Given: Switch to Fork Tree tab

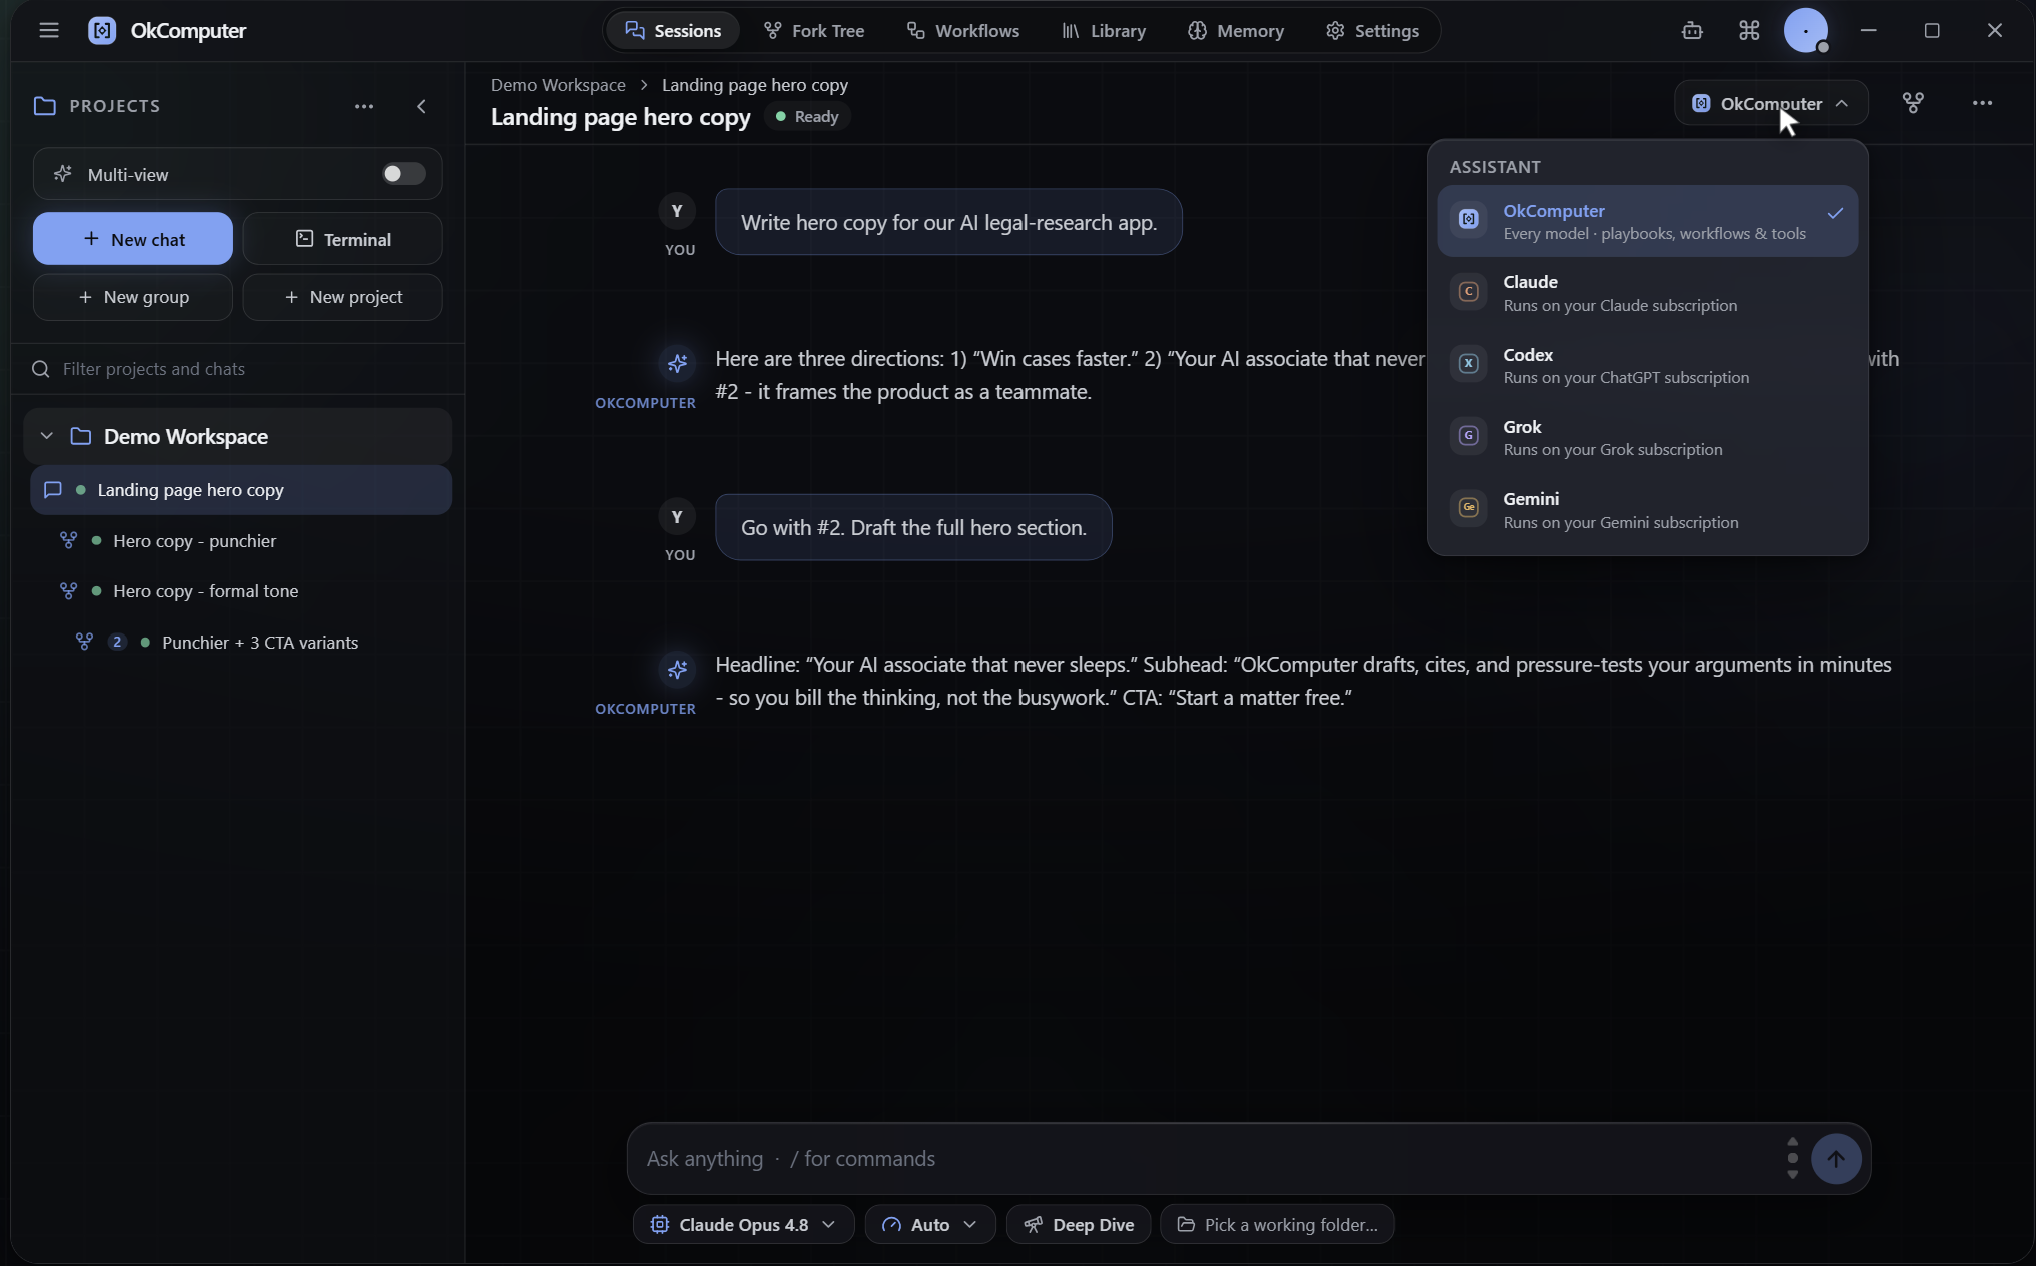Looking at the screenshot, I should pos(814,30).
